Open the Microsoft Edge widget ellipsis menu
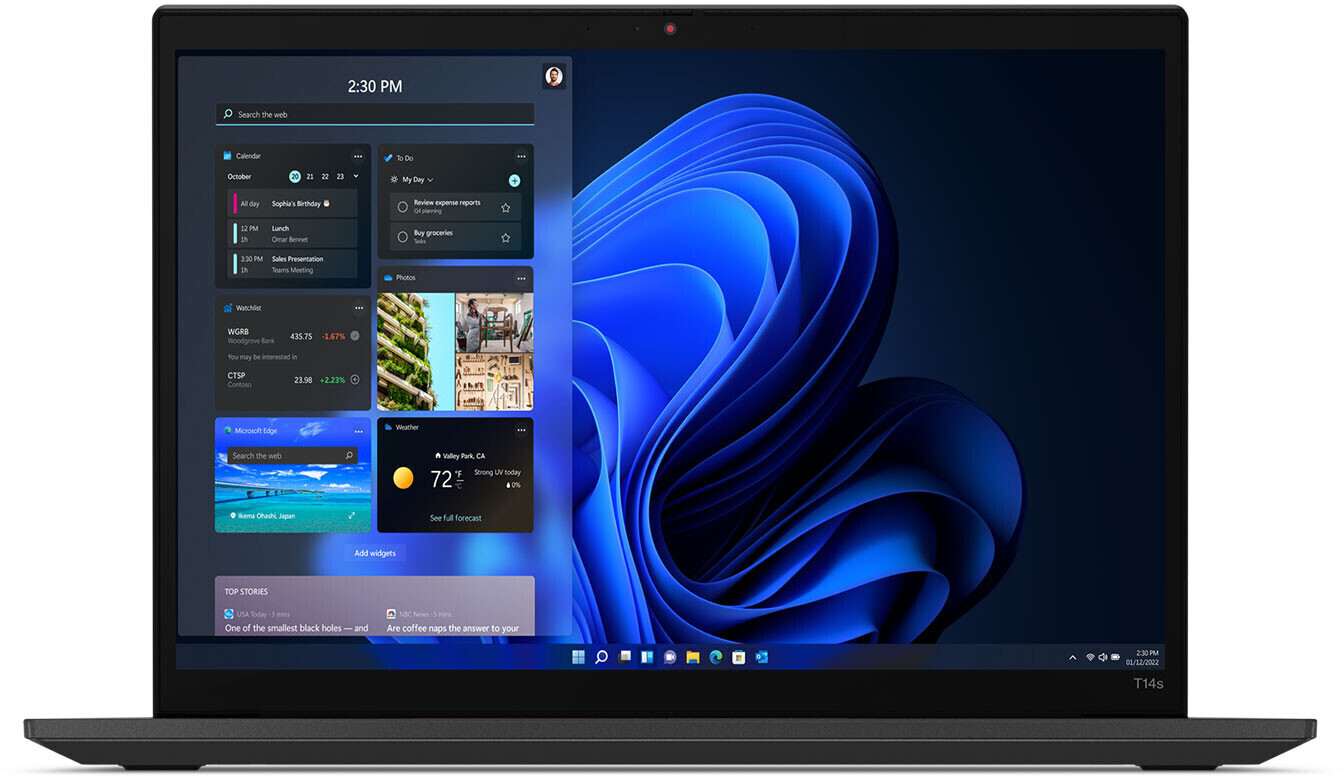The image size is (1344, 776). [x=358, y=429]
